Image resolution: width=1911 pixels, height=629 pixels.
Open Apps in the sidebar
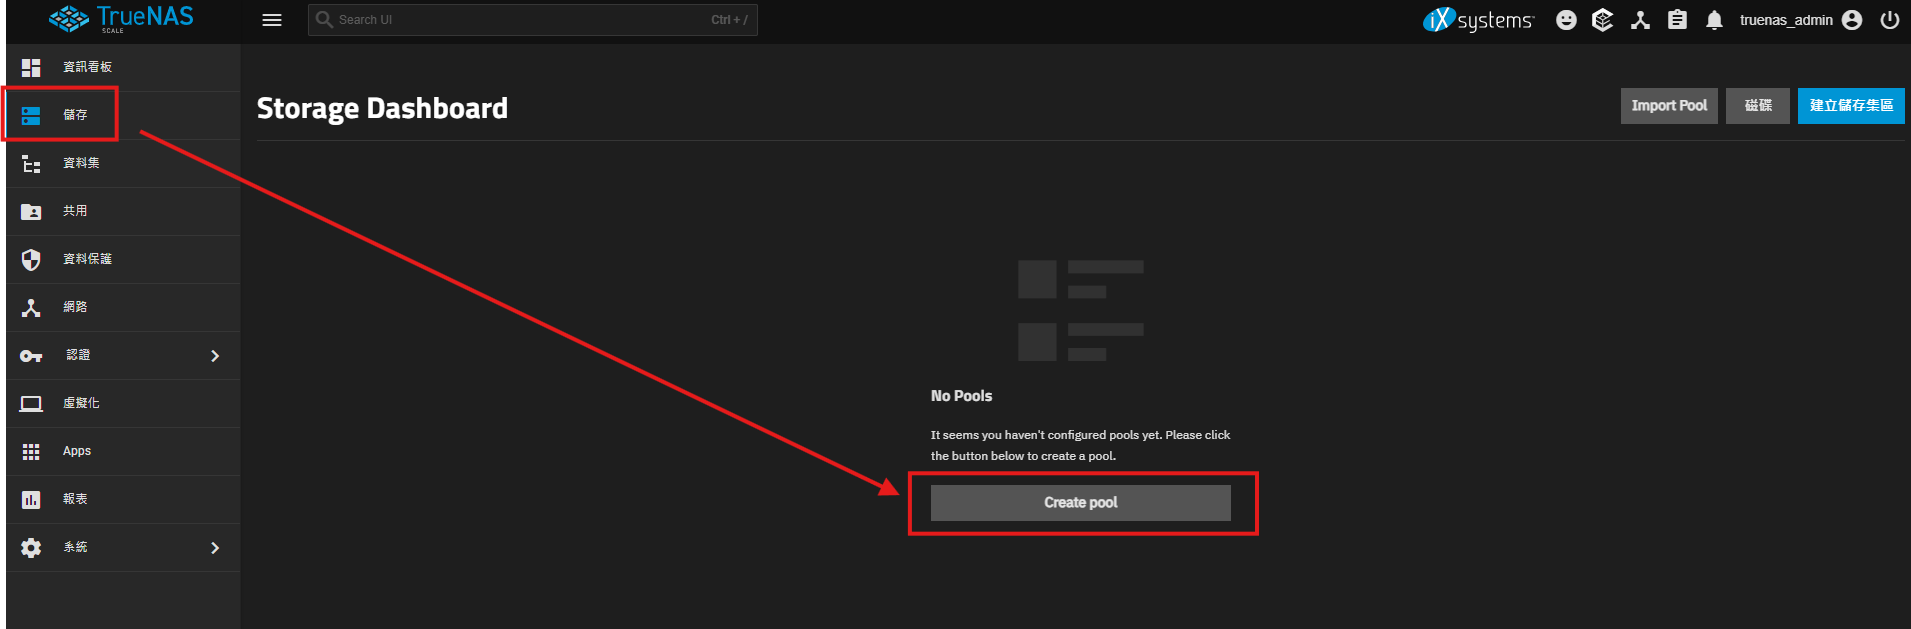[x=76, y=451]
